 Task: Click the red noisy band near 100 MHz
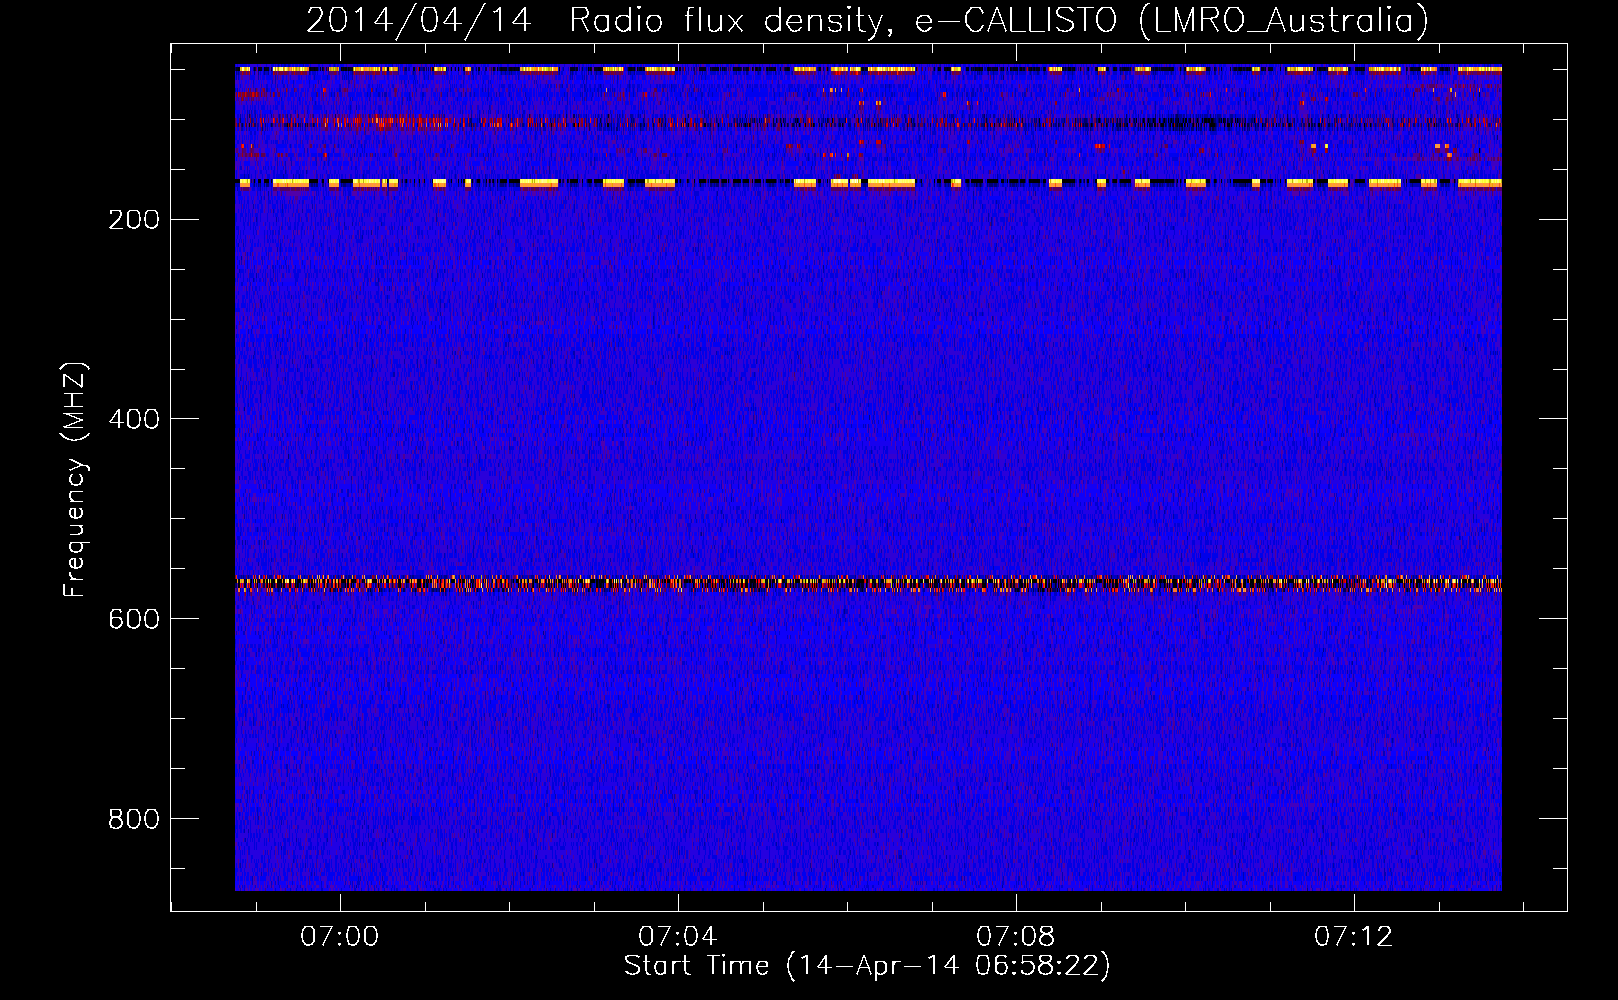868,123
